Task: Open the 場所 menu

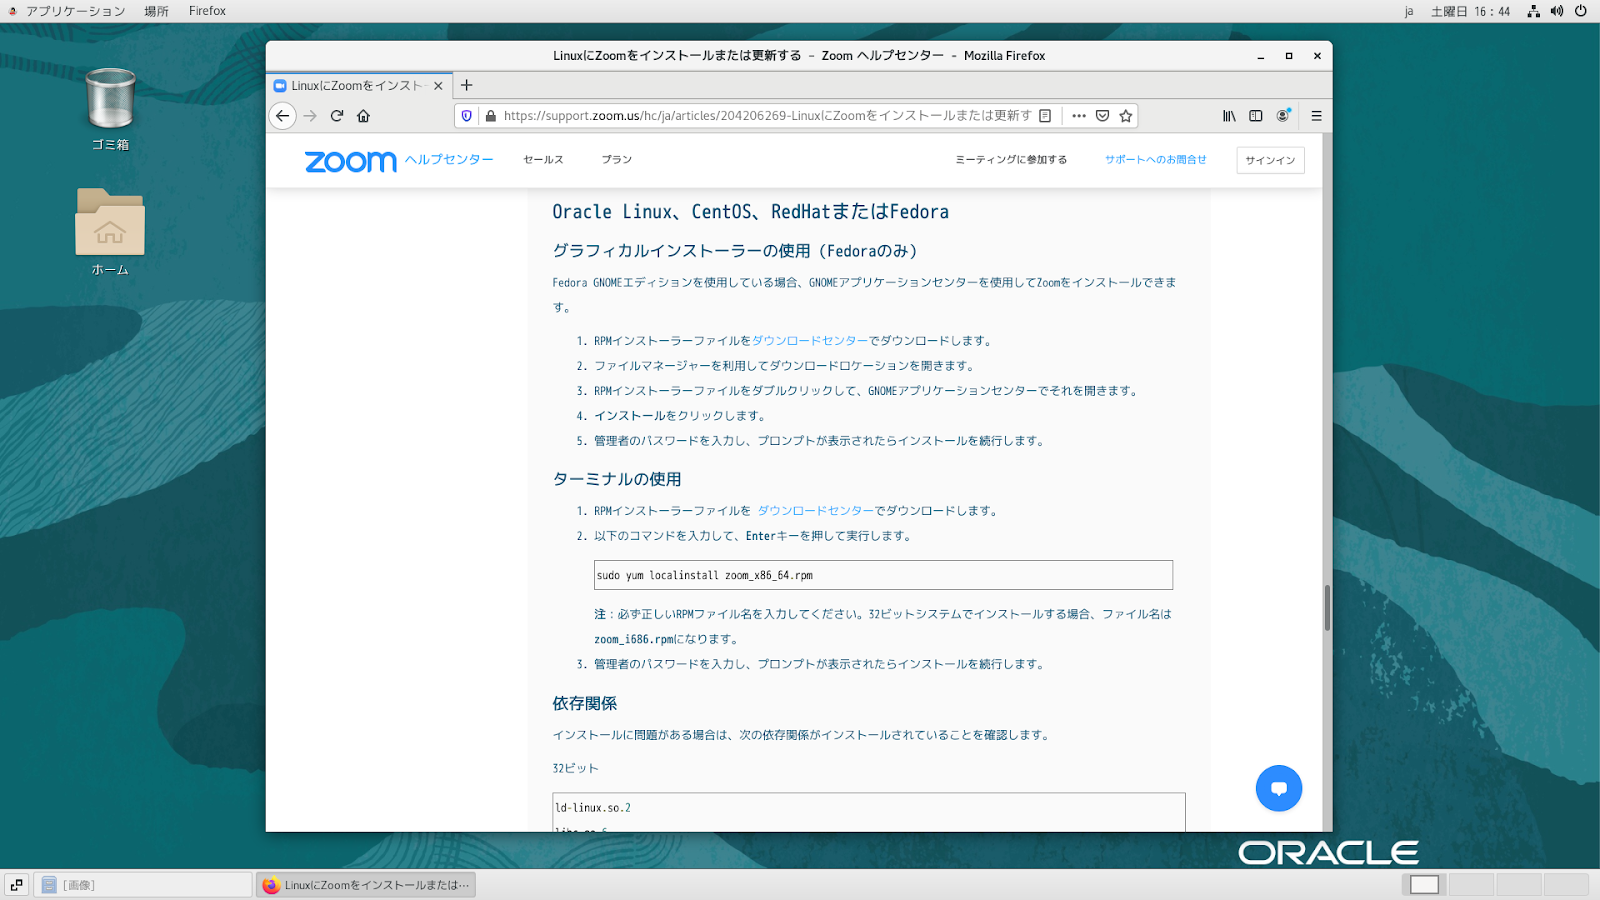Action: [156, 11]
